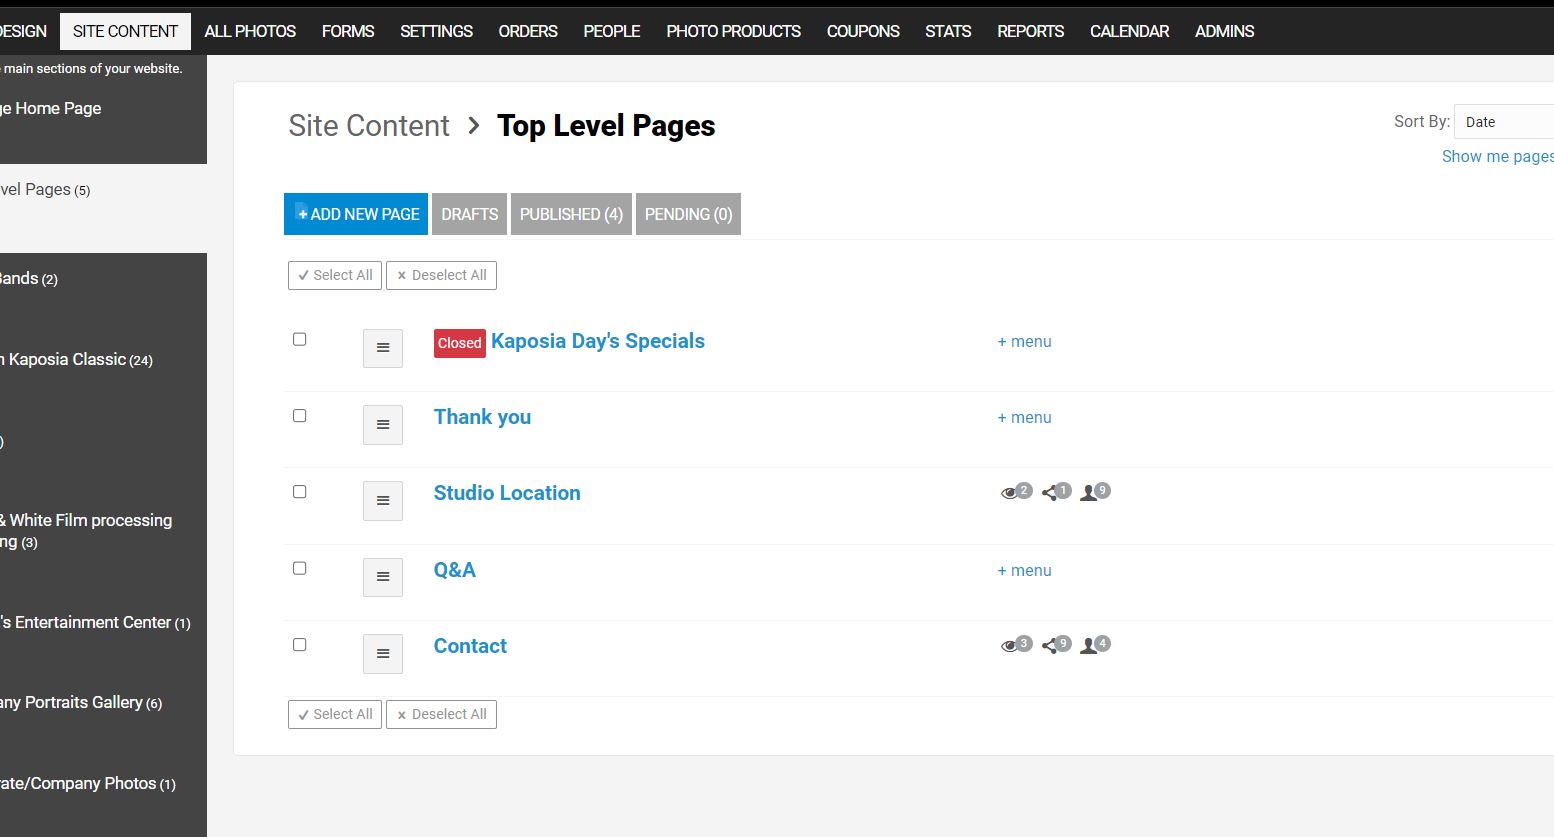This screenshot has width=1554, height=837.
Task: Click the reorder handle beside Thank you
Action: click(x=383, y=424)
